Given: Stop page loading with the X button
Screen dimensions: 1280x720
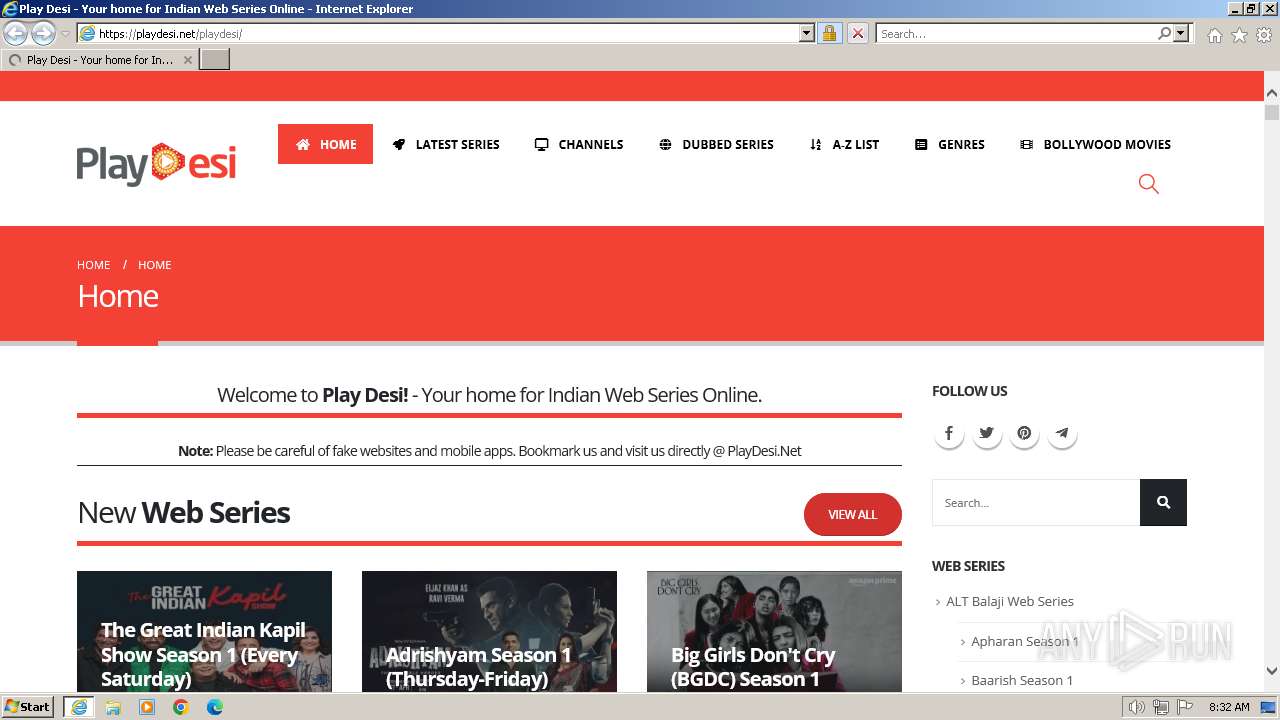Looking at the screenshot, I should (857, 33).
